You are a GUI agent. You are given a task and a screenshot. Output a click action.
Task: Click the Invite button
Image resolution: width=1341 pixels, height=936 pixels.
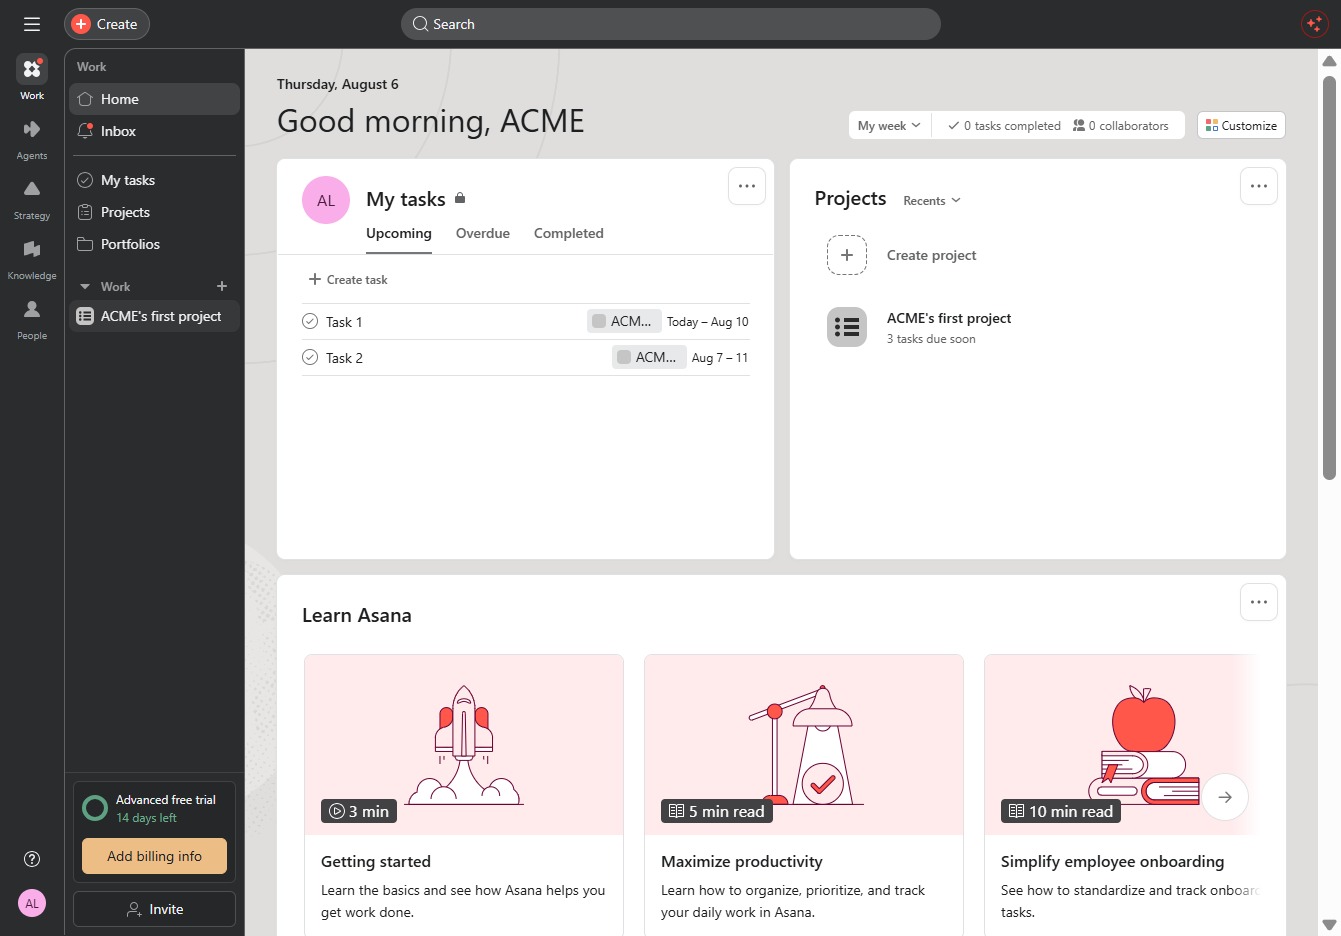(154, 909)
